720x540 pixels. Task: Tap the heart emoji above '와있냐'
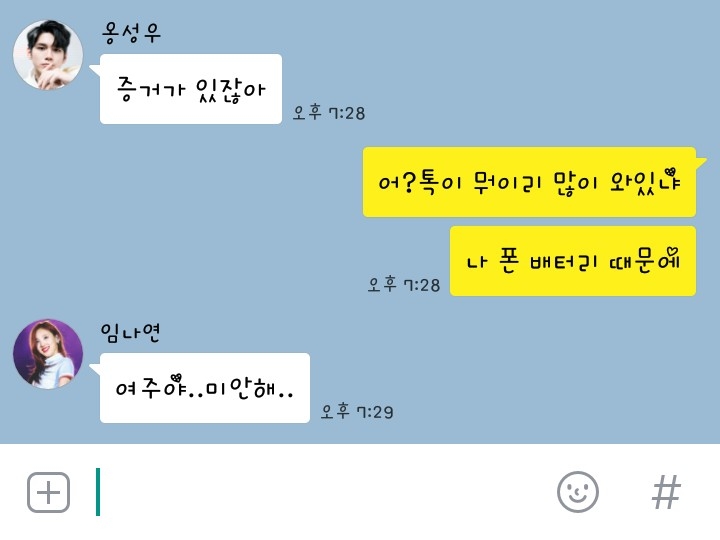coord(670,171)
